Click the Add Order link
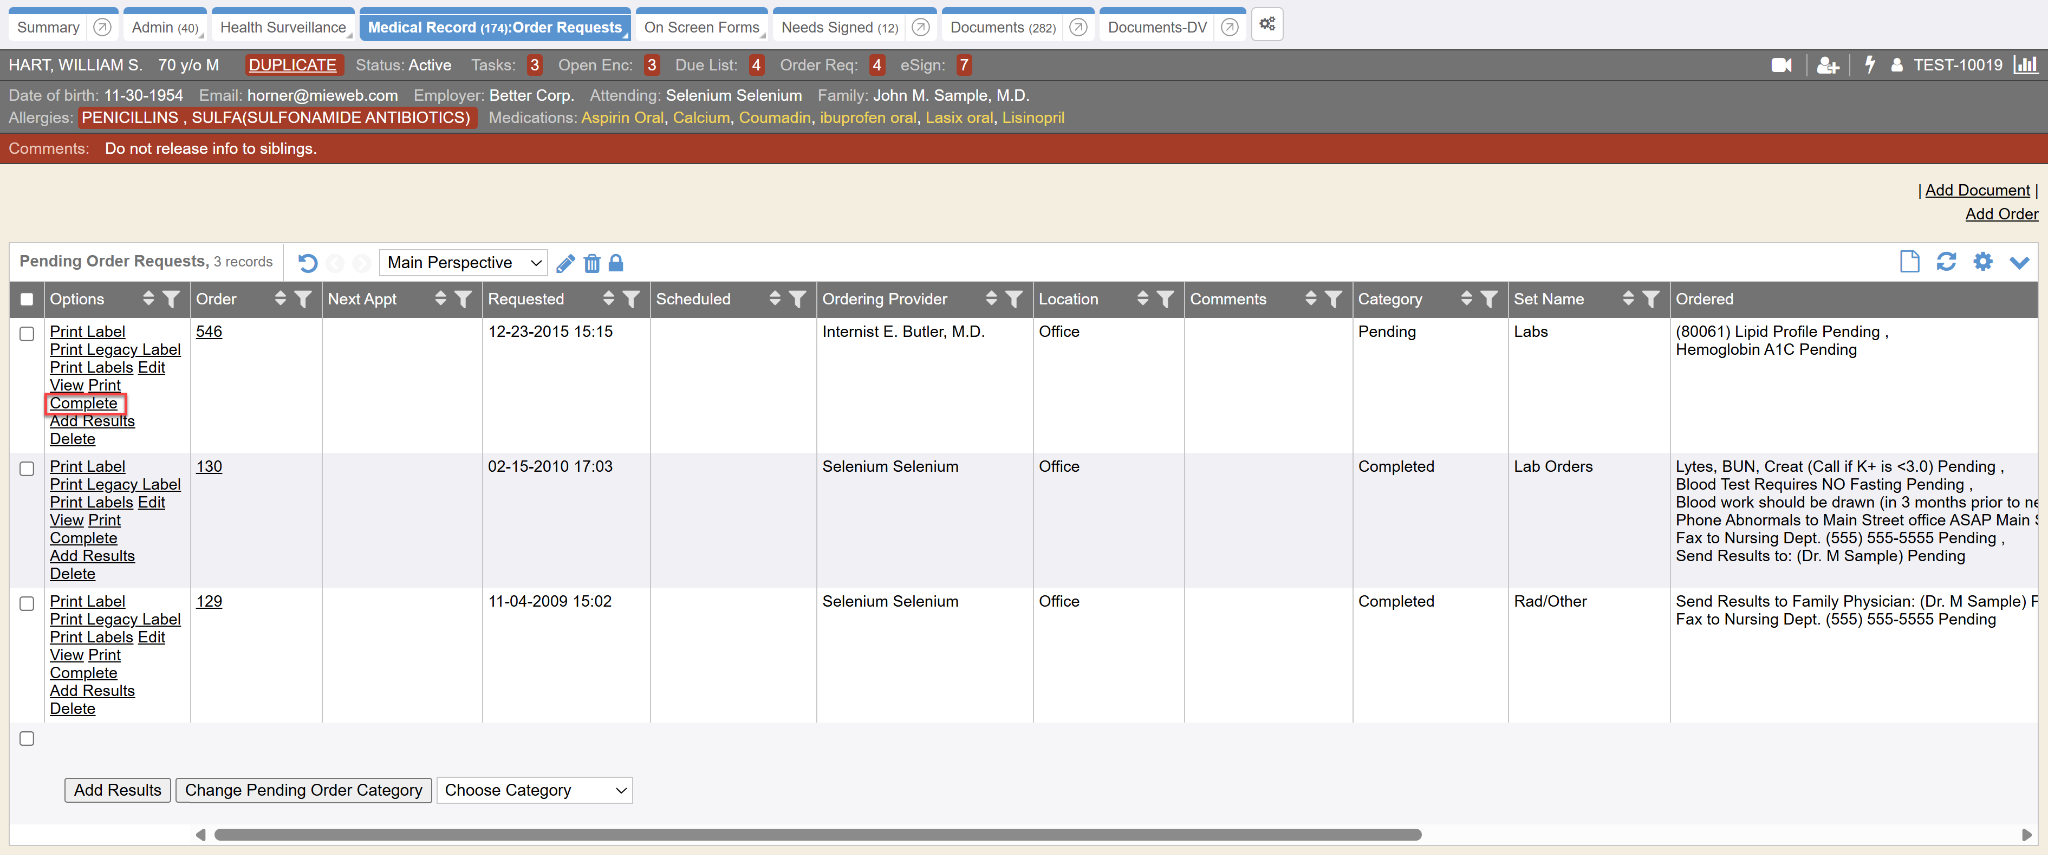The image size is (2048, 855). tap(2001, 214)
